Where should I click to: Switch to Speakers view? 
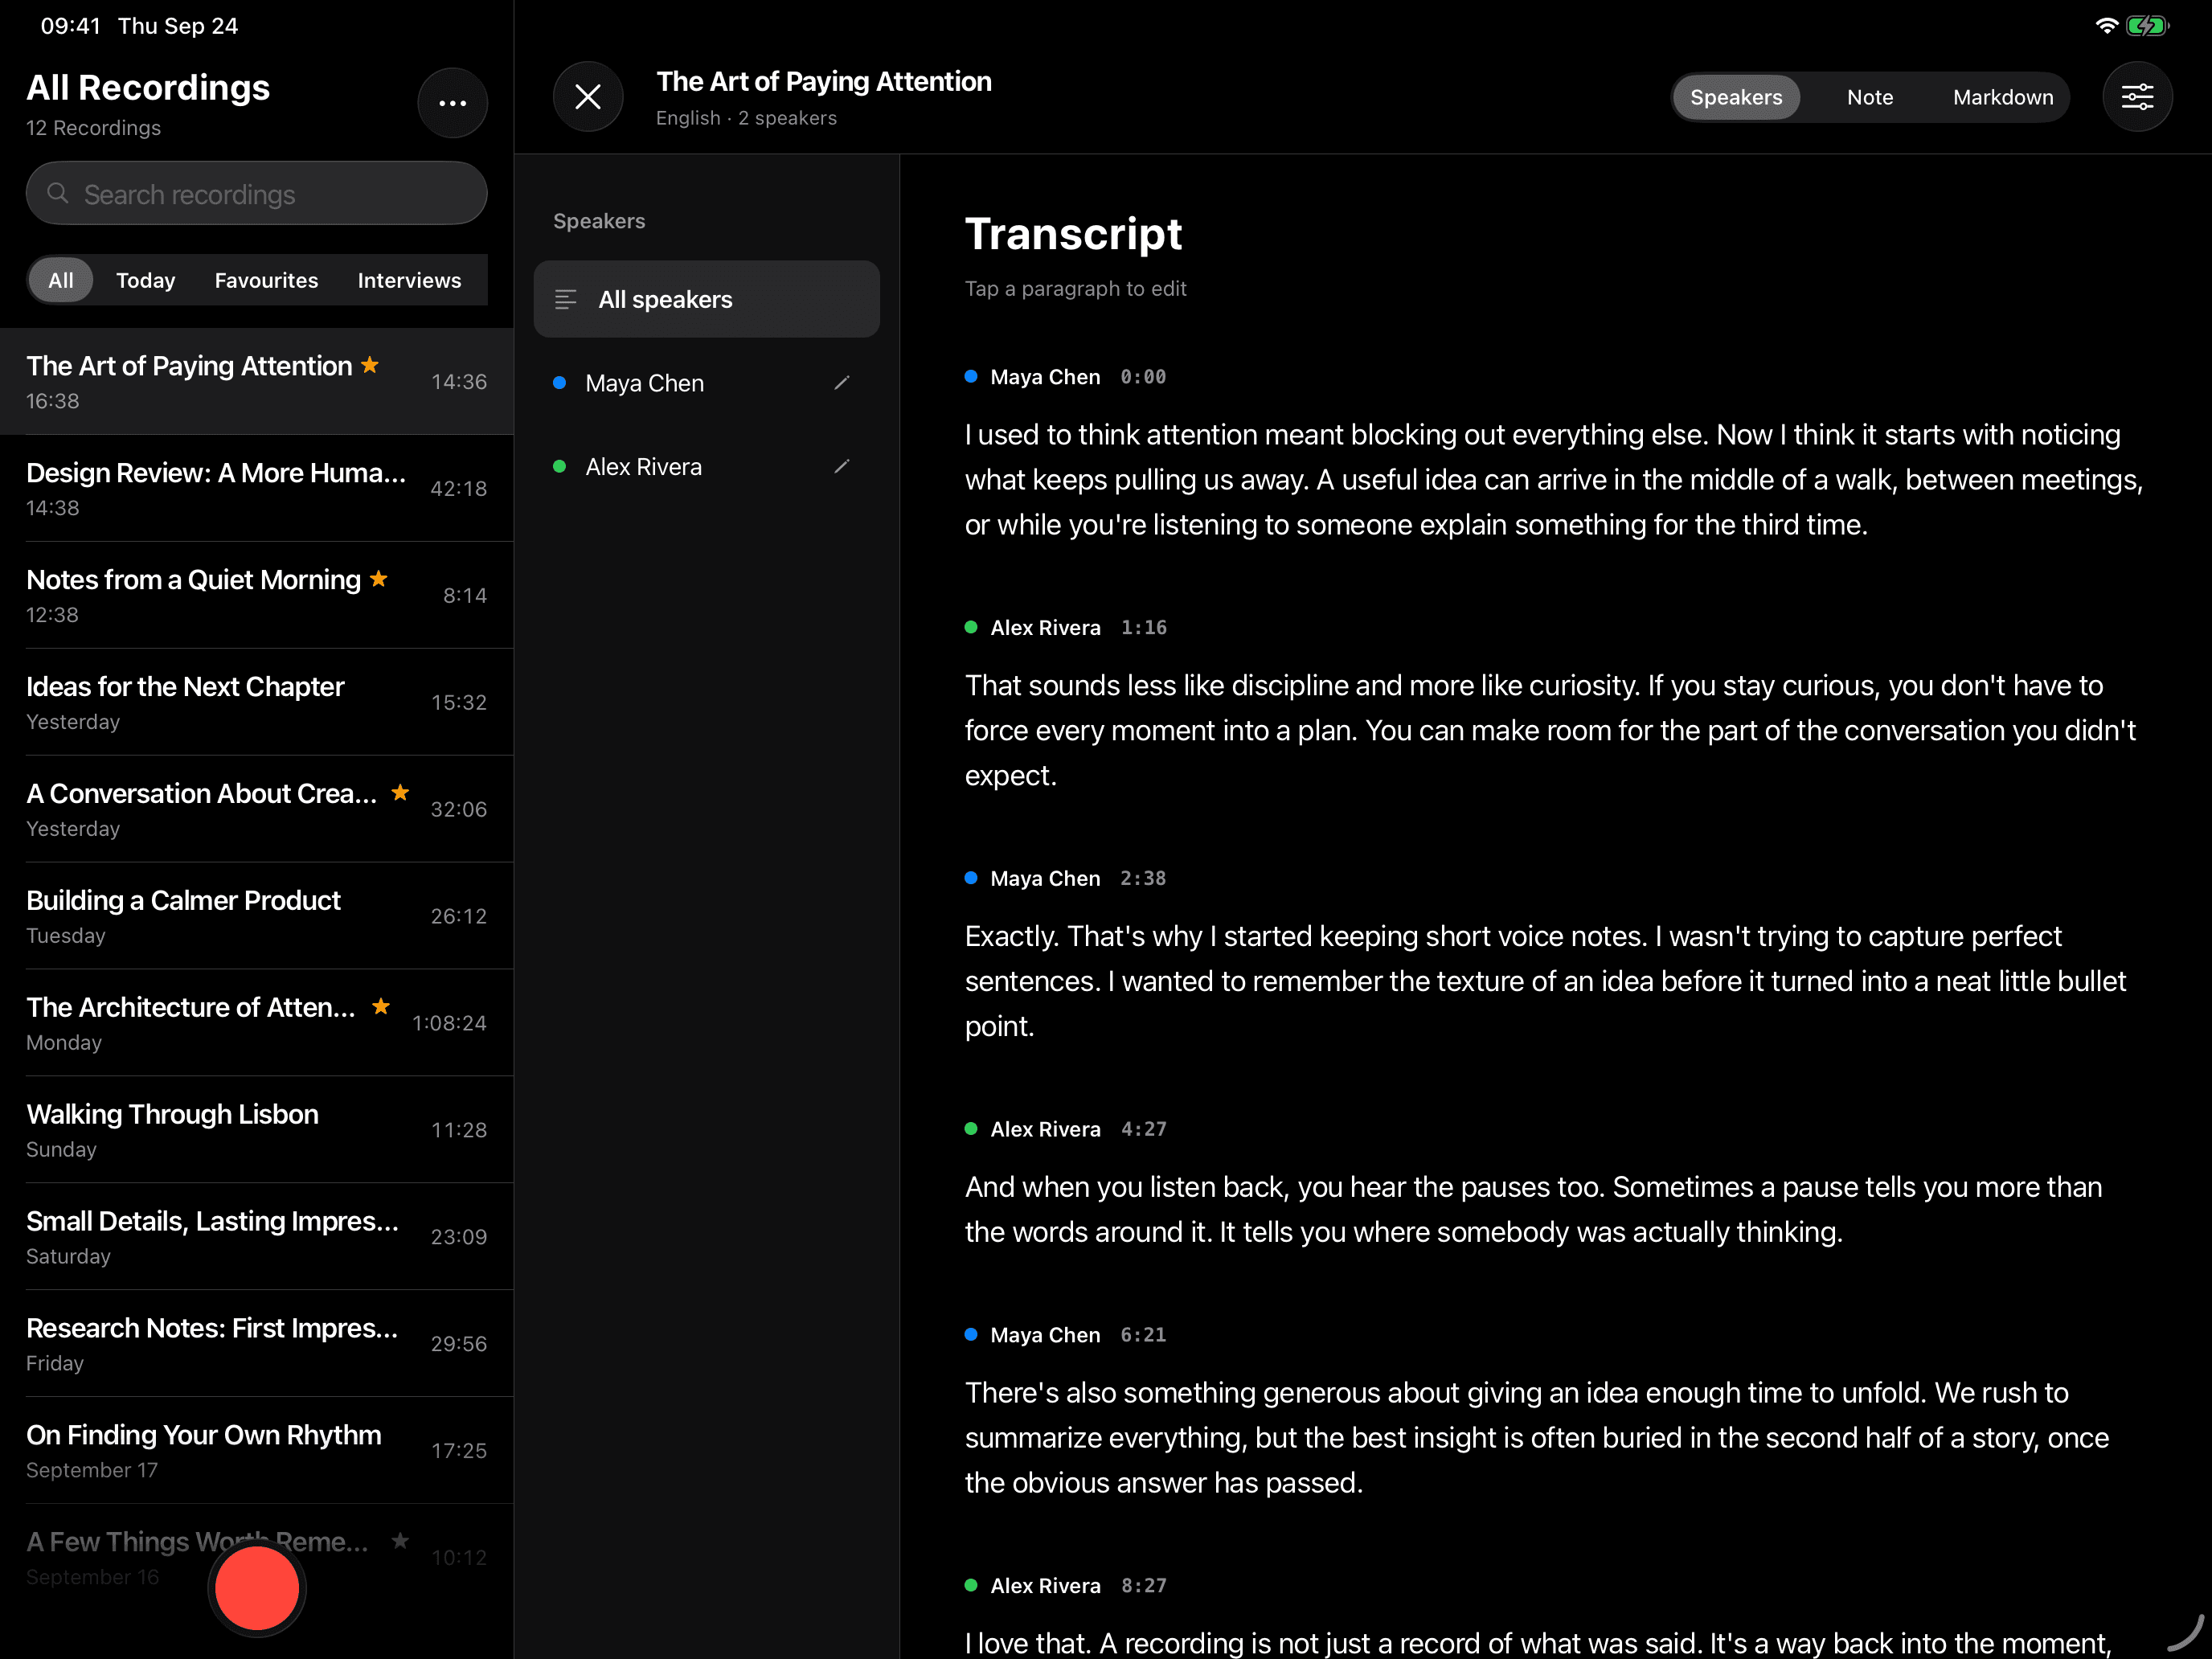pyautogui.click(x=1736, y=97)
